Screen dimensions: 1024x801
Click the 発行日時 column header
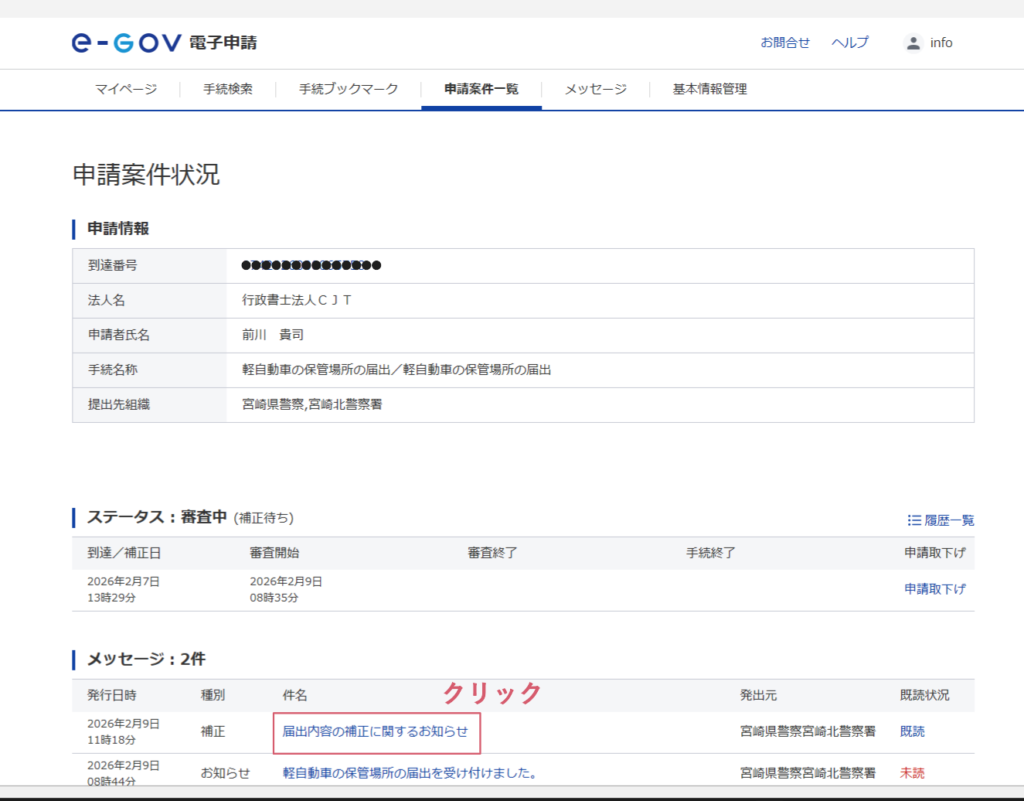[111, 695]
